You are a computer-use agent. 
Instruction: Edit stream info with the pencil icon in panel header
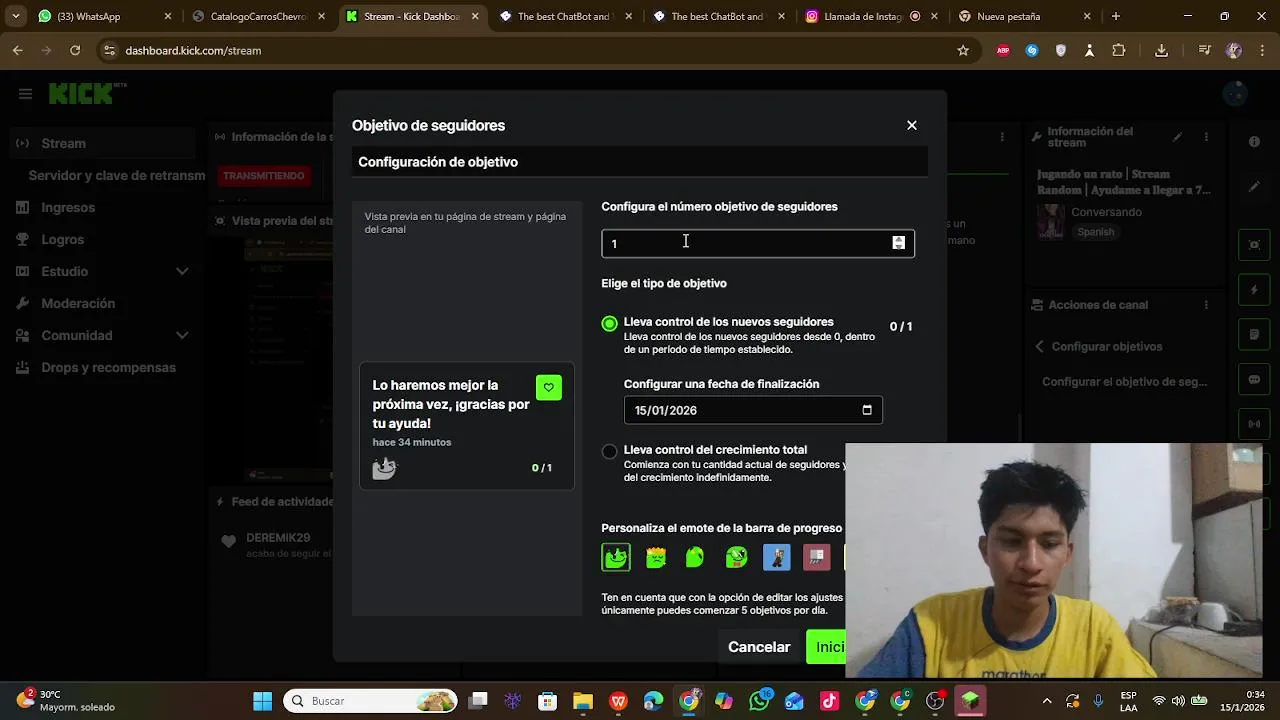point(1178,137)
